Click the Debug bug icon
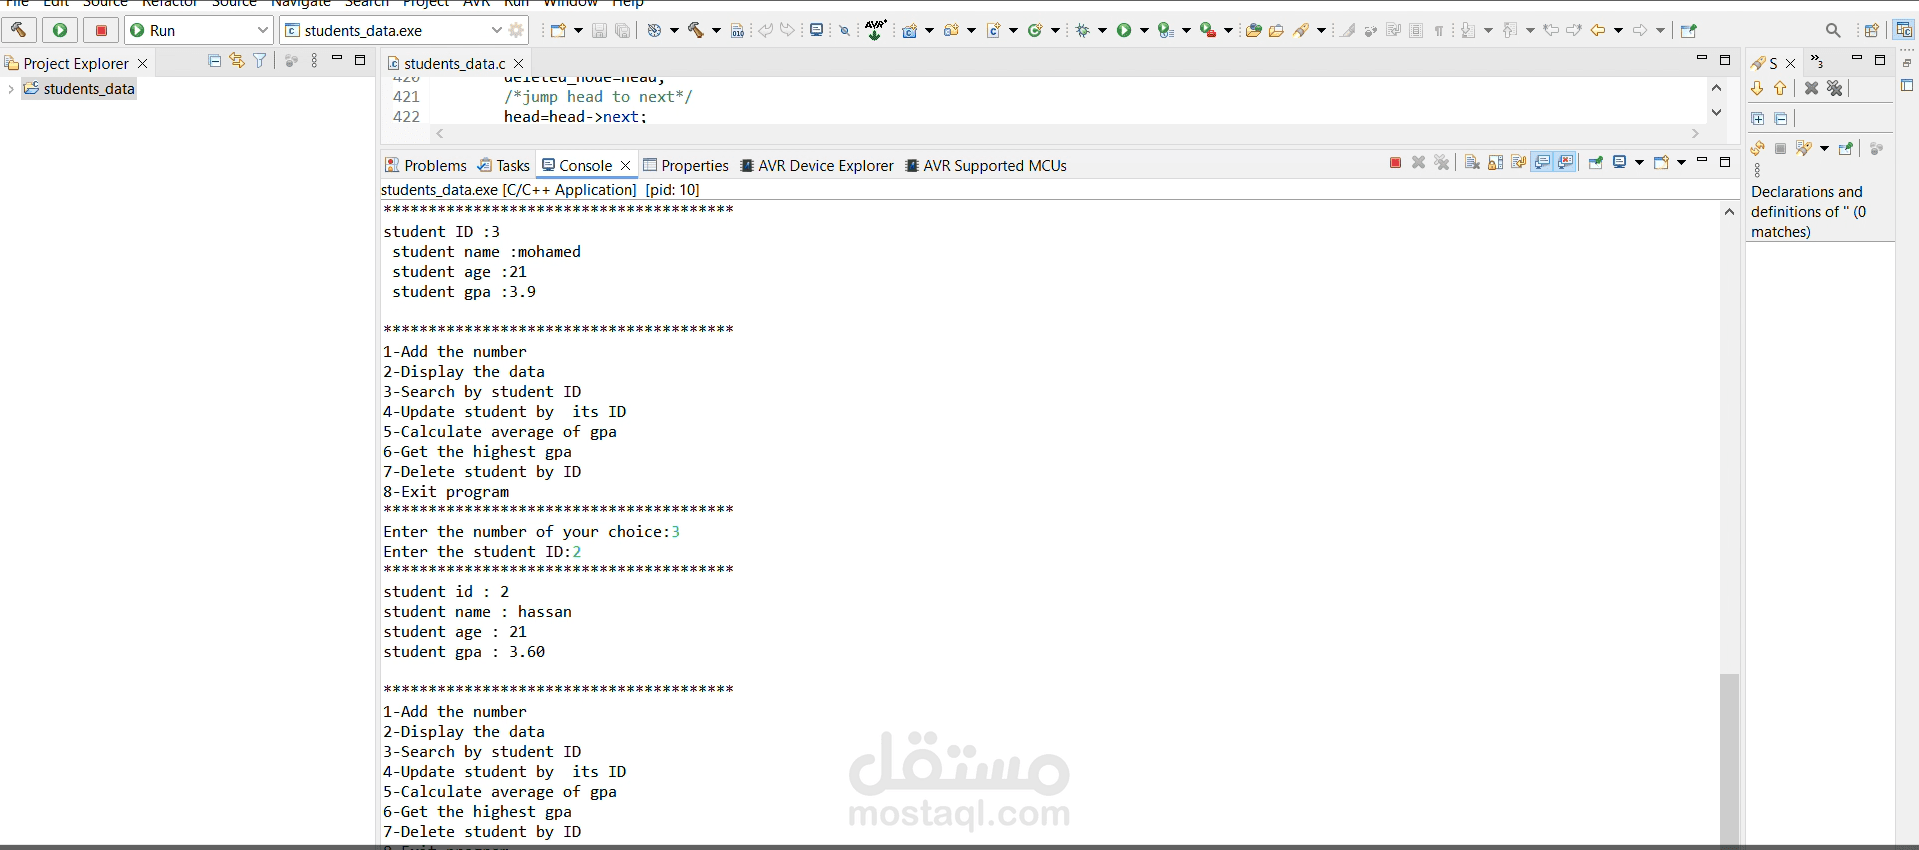The image size is (1919, 850). point(1082,30)
